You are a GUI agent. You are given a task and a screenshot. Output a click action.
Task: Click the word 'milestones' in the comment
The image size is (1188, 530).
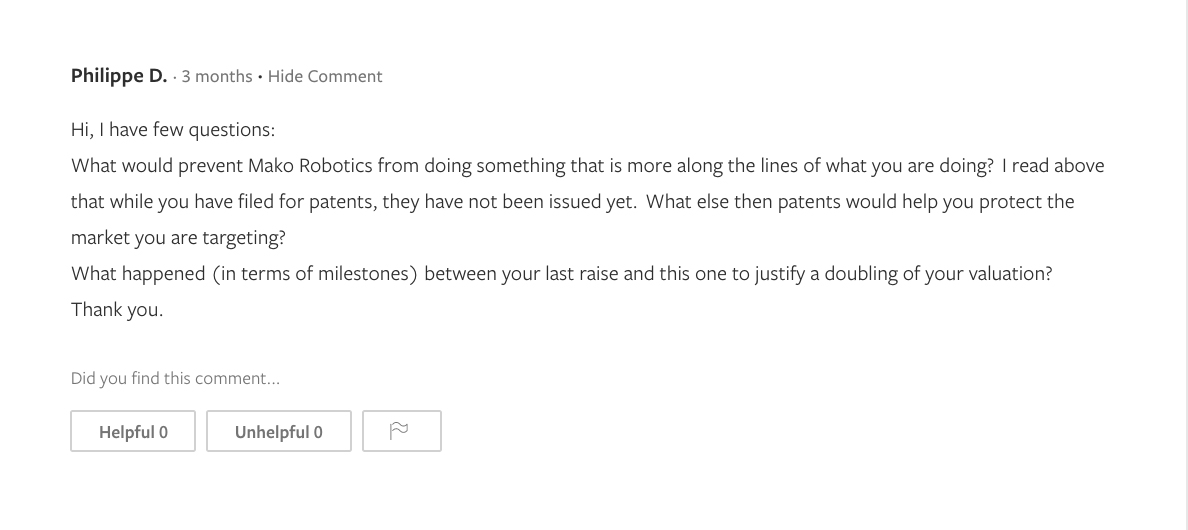click(x=366, y=274)
